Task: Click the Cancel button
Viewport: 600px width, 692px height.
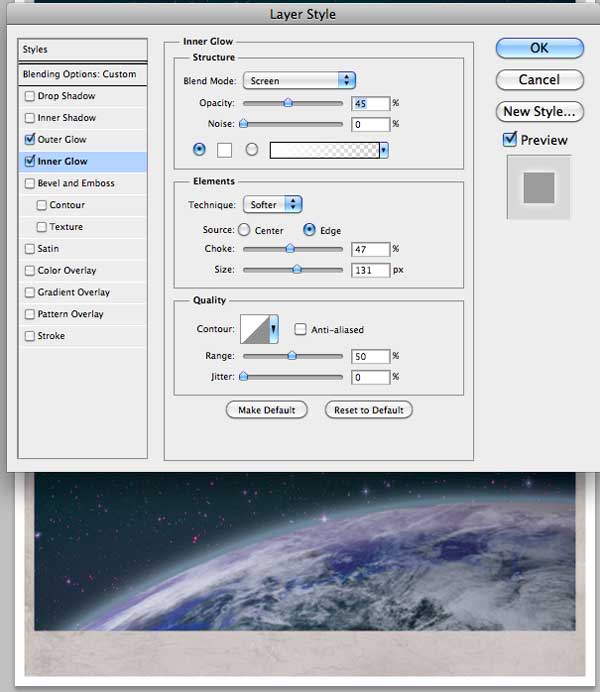Action: point(540,80)
